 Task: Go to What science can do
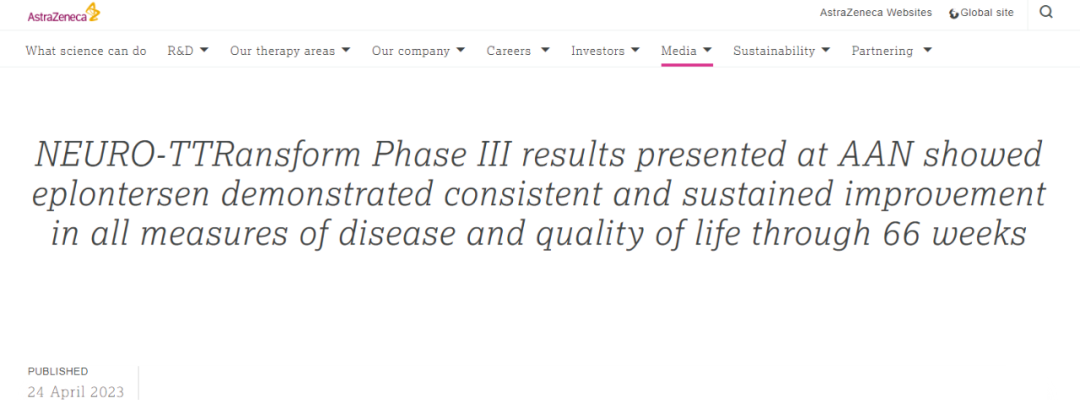tap(86, 51)
